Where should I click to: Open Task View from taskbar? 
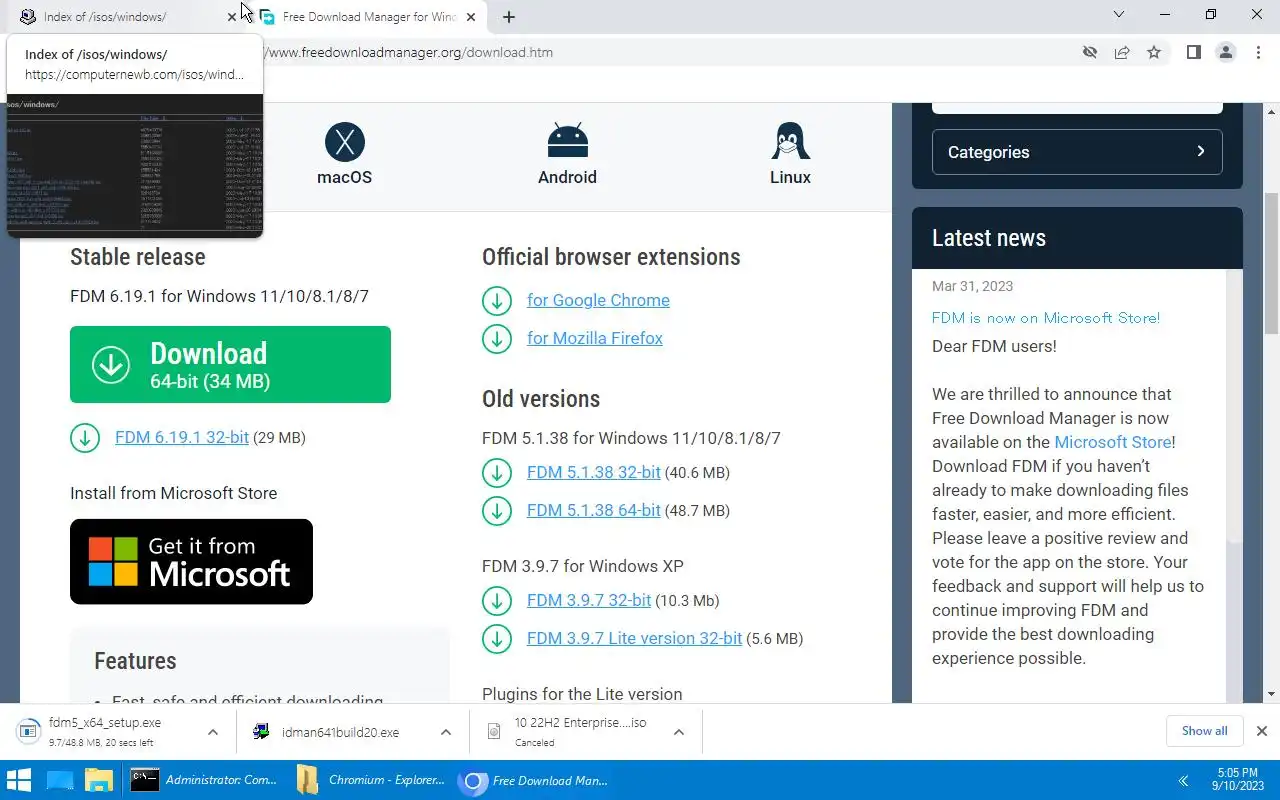[x=60, y=780]
